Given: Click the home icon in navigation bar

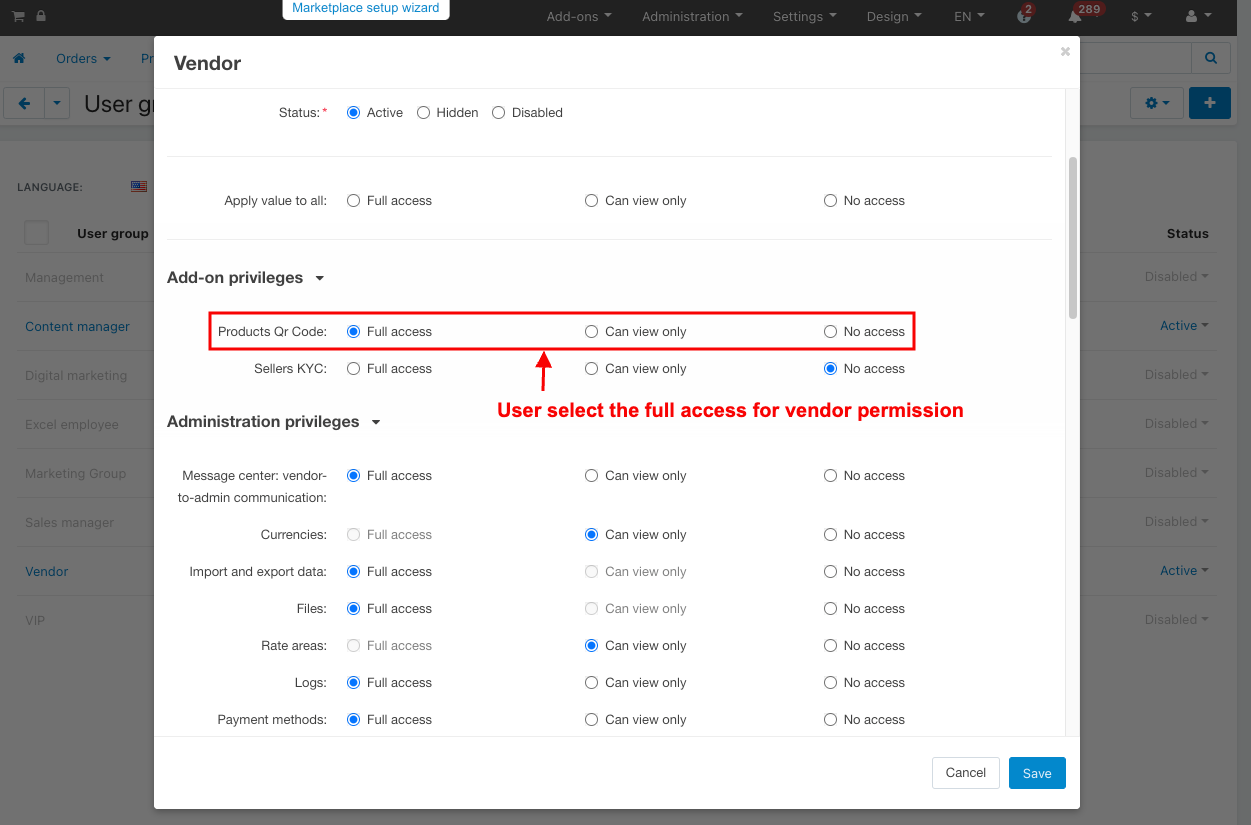Looking at the screenshot, I should [19, 59].
